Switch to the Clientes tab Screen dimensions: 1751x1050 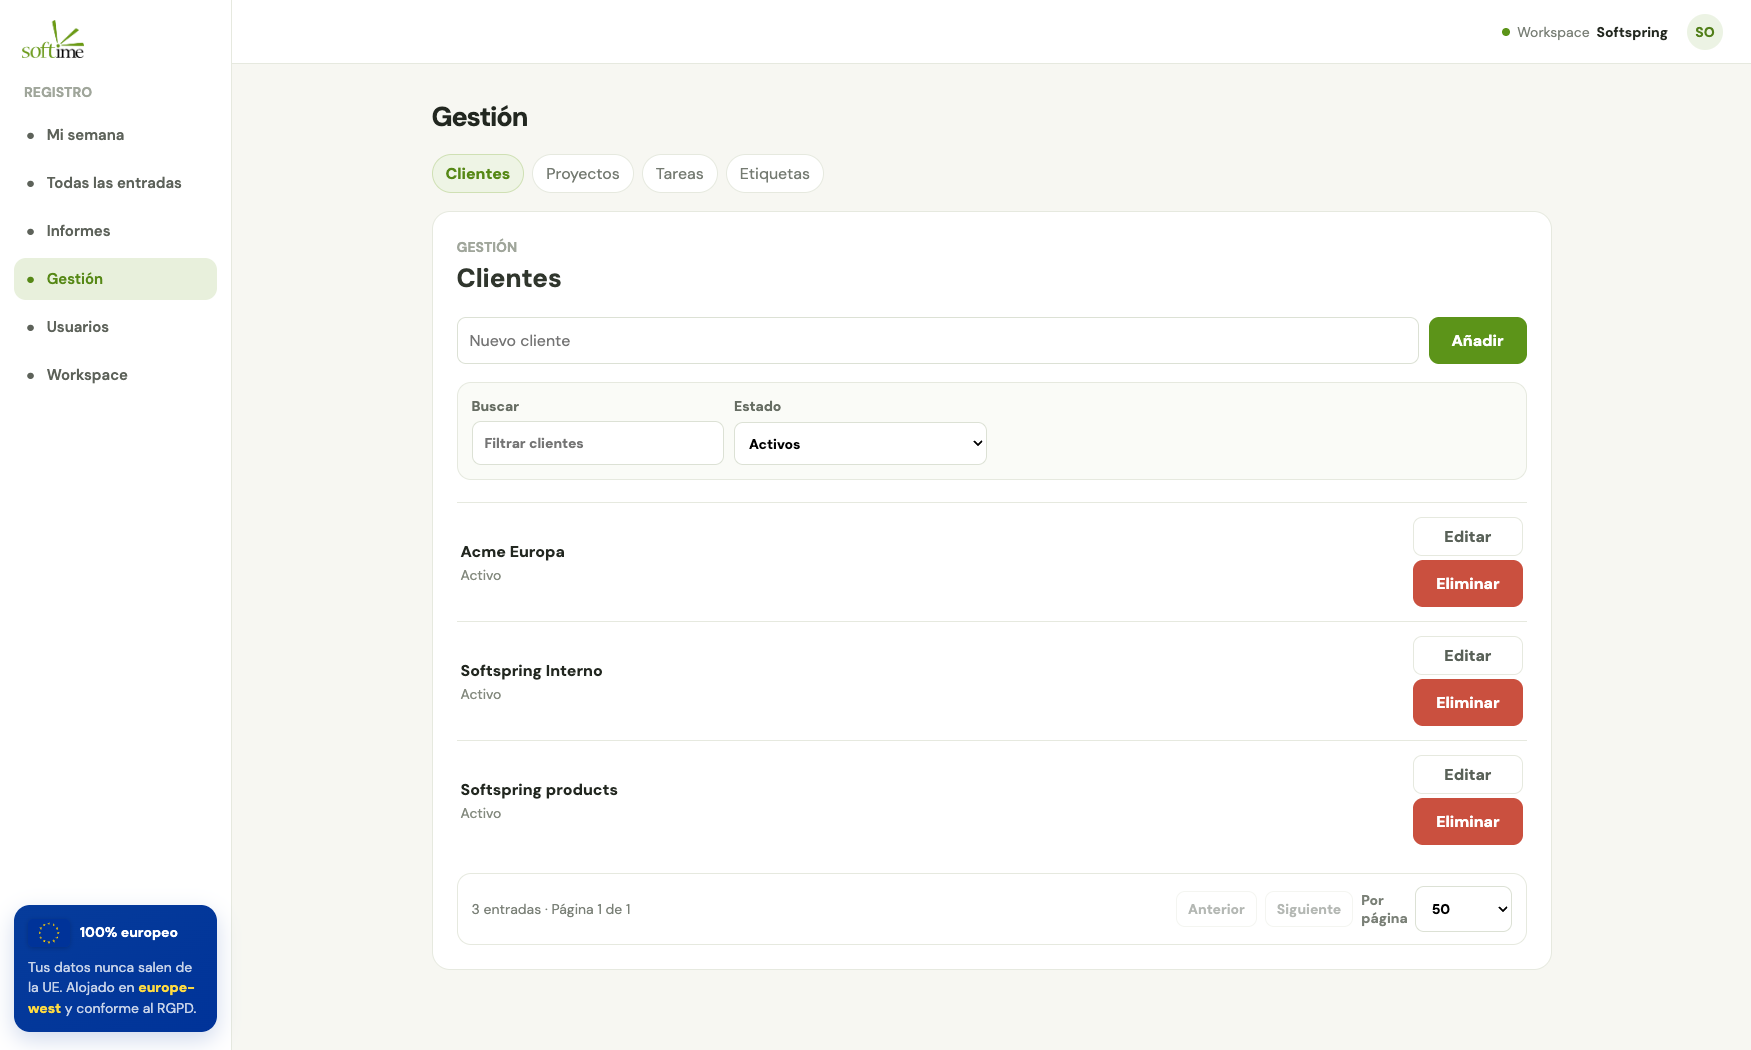[x=478, y=174]
